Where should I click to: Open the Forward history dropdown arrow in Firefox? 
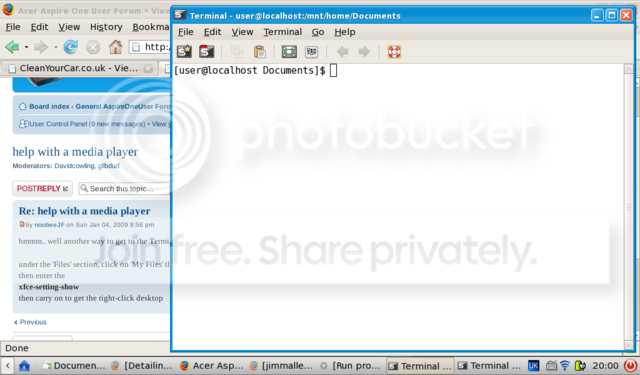[56, 47]
